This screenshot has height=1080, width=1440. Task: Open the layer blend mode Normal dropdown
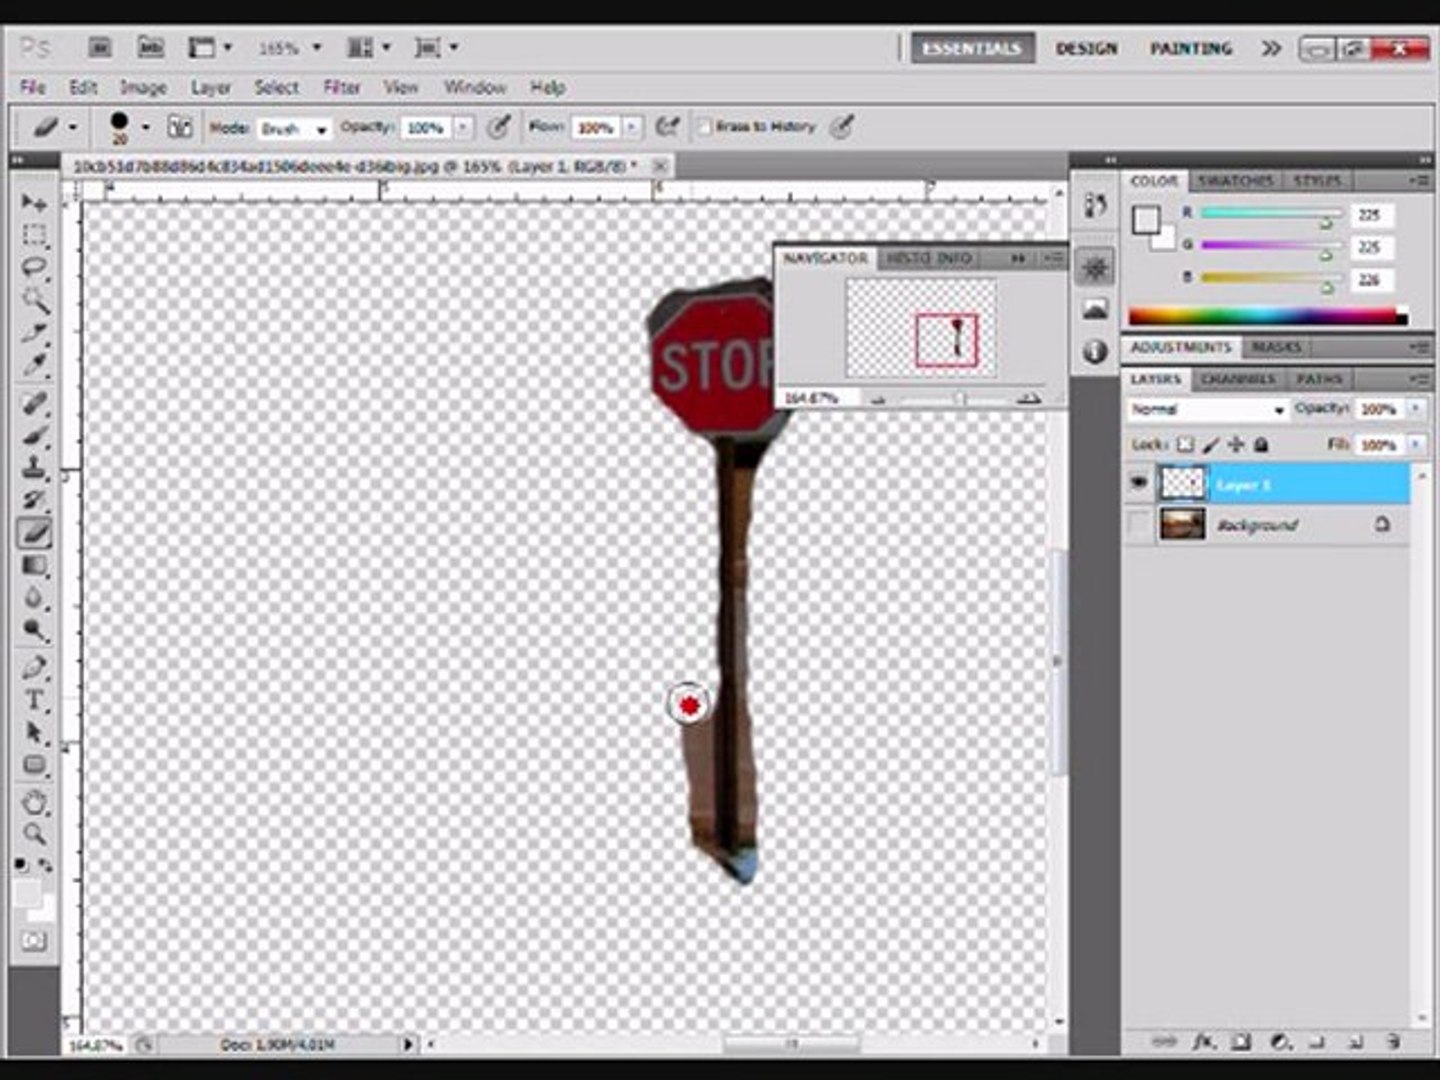(x=1206, y=409)
